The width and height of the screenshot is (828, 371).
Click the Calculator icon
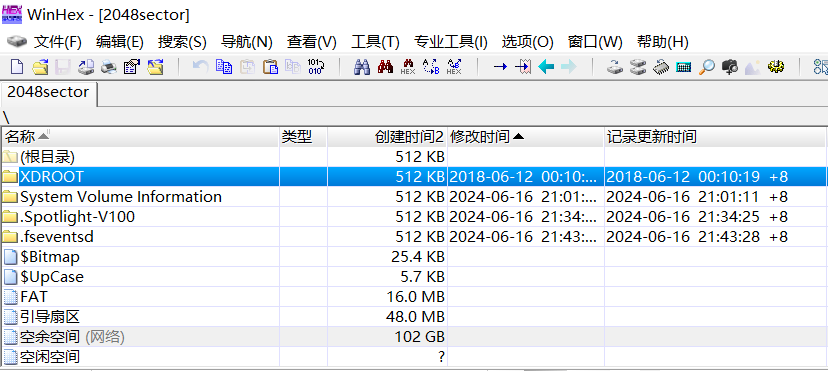(684, 67)
